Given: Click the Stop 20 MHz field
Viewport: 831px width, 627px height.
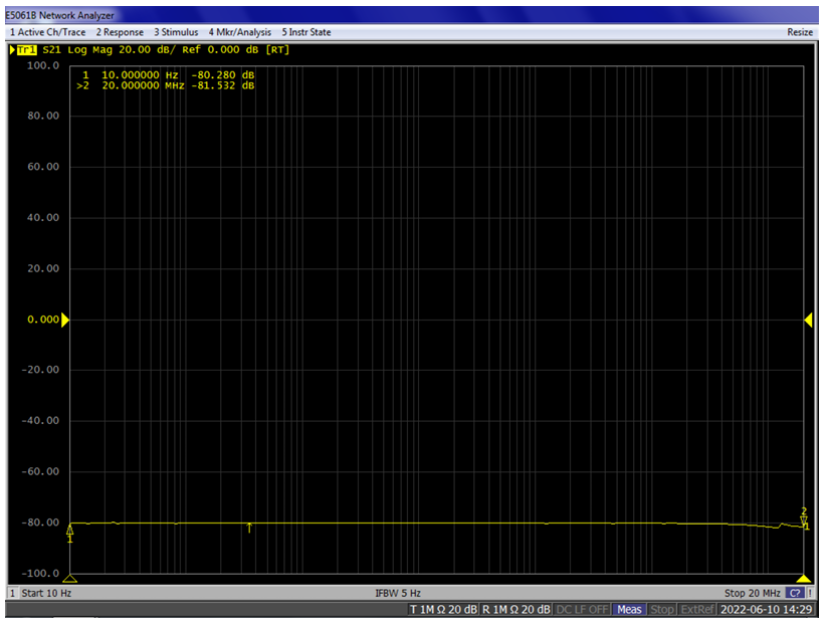Looking at the screenshot, I should [x=752, y=594].
